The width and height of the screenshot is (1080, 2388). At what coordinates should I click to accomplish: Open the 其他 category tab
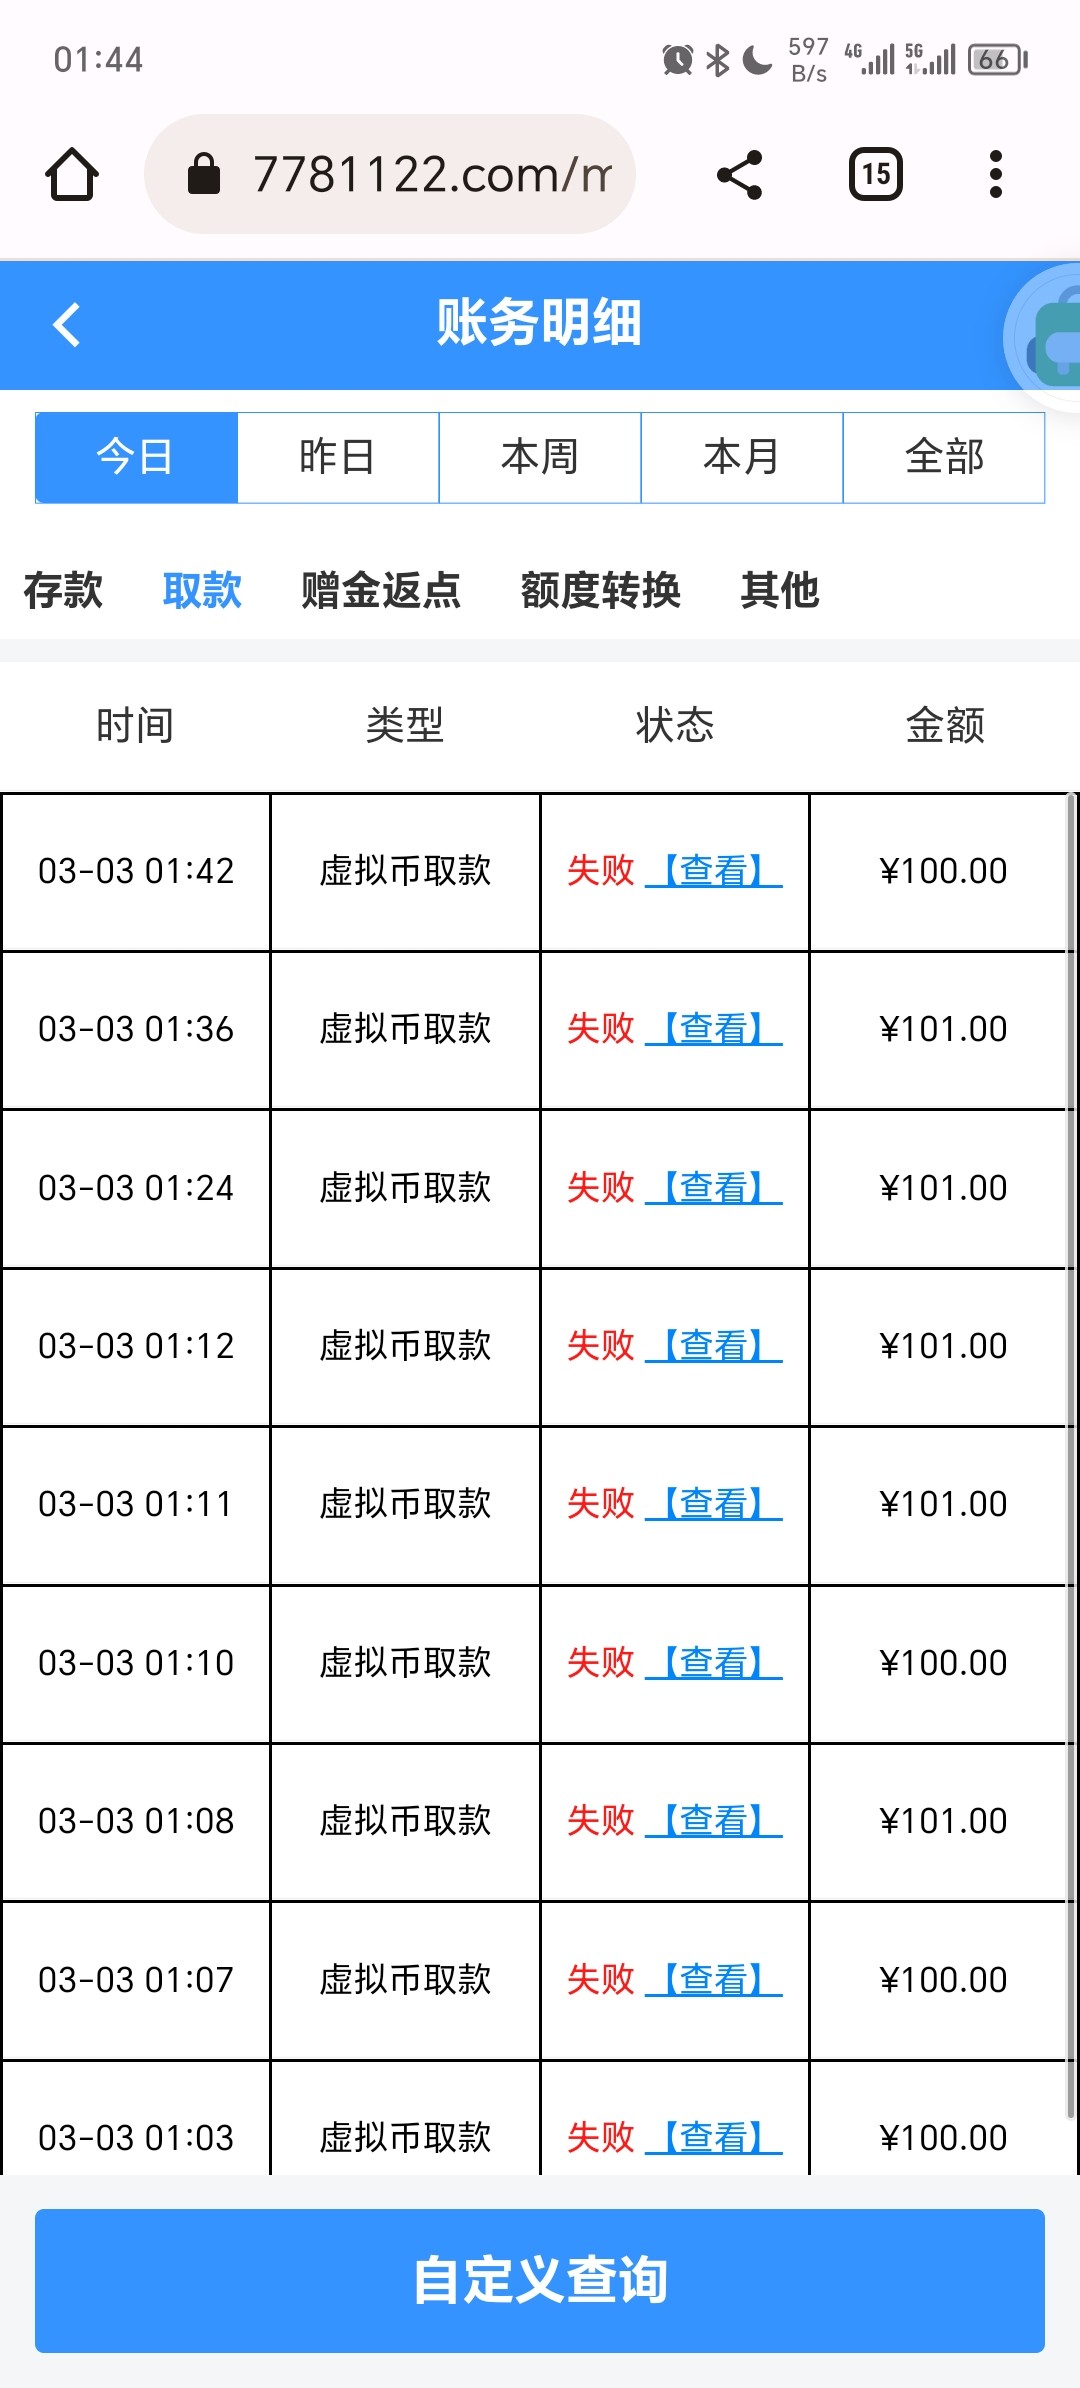click(780, 590)
